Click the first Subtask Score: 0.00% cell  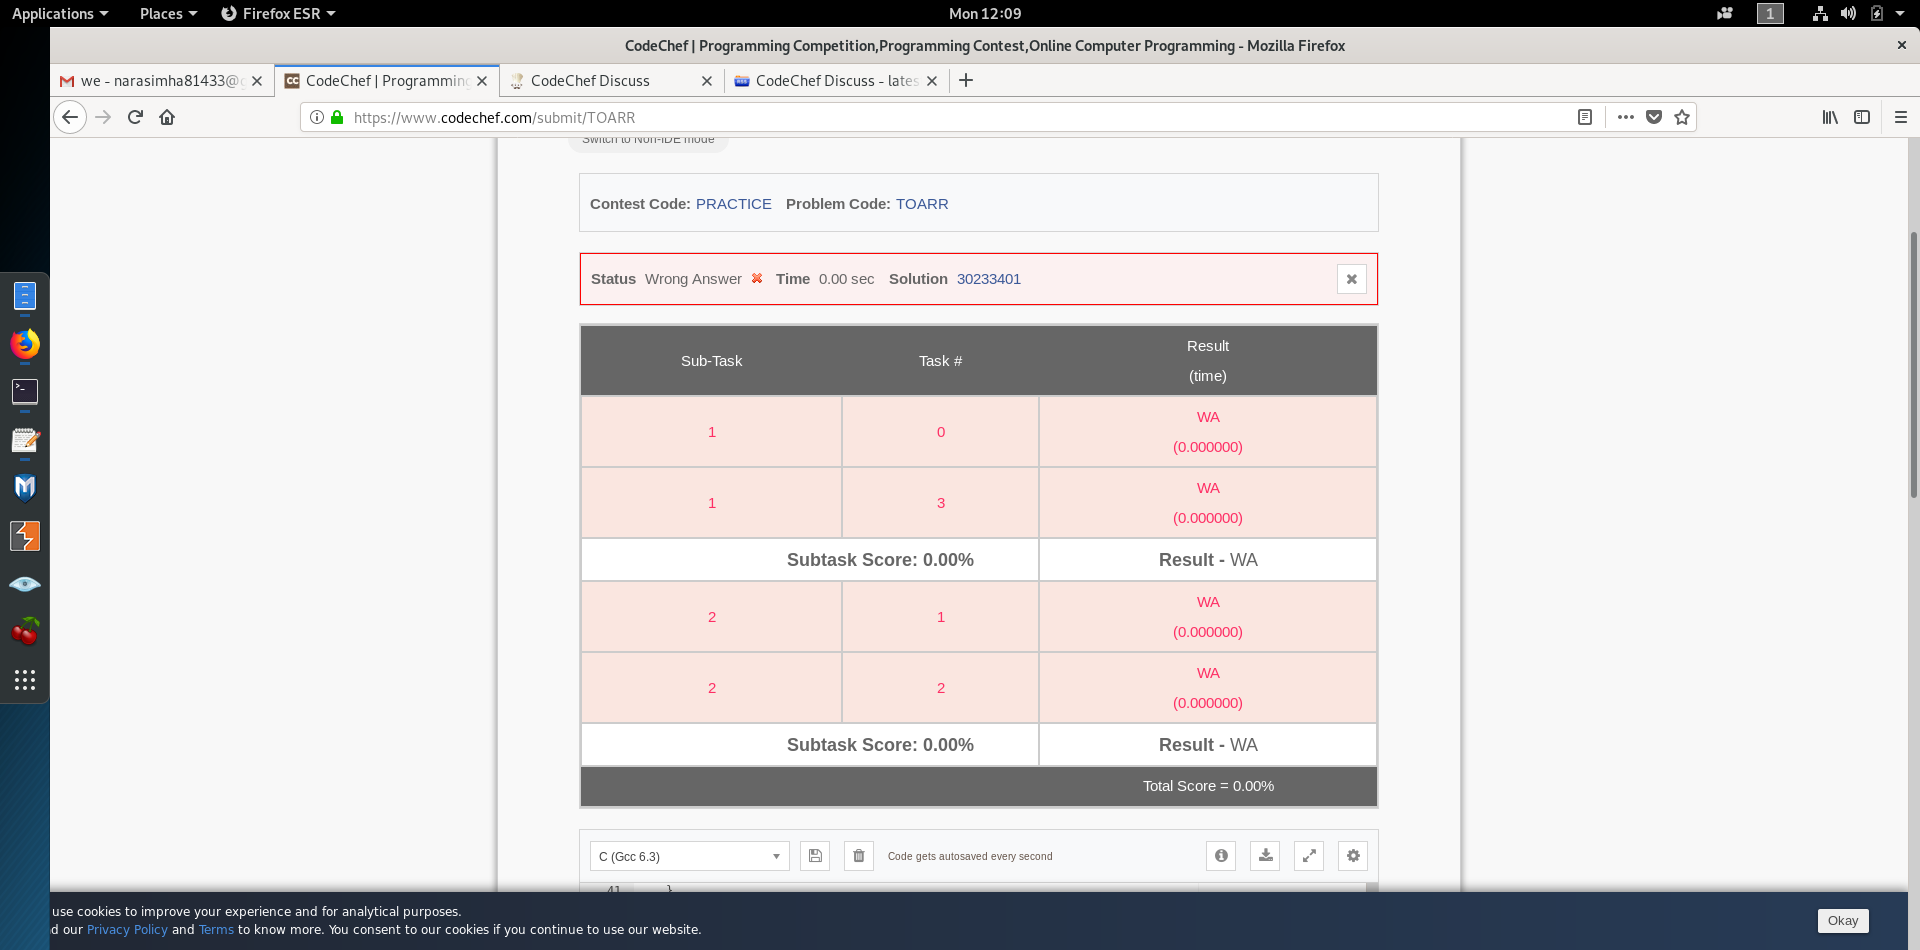(810, 560)
